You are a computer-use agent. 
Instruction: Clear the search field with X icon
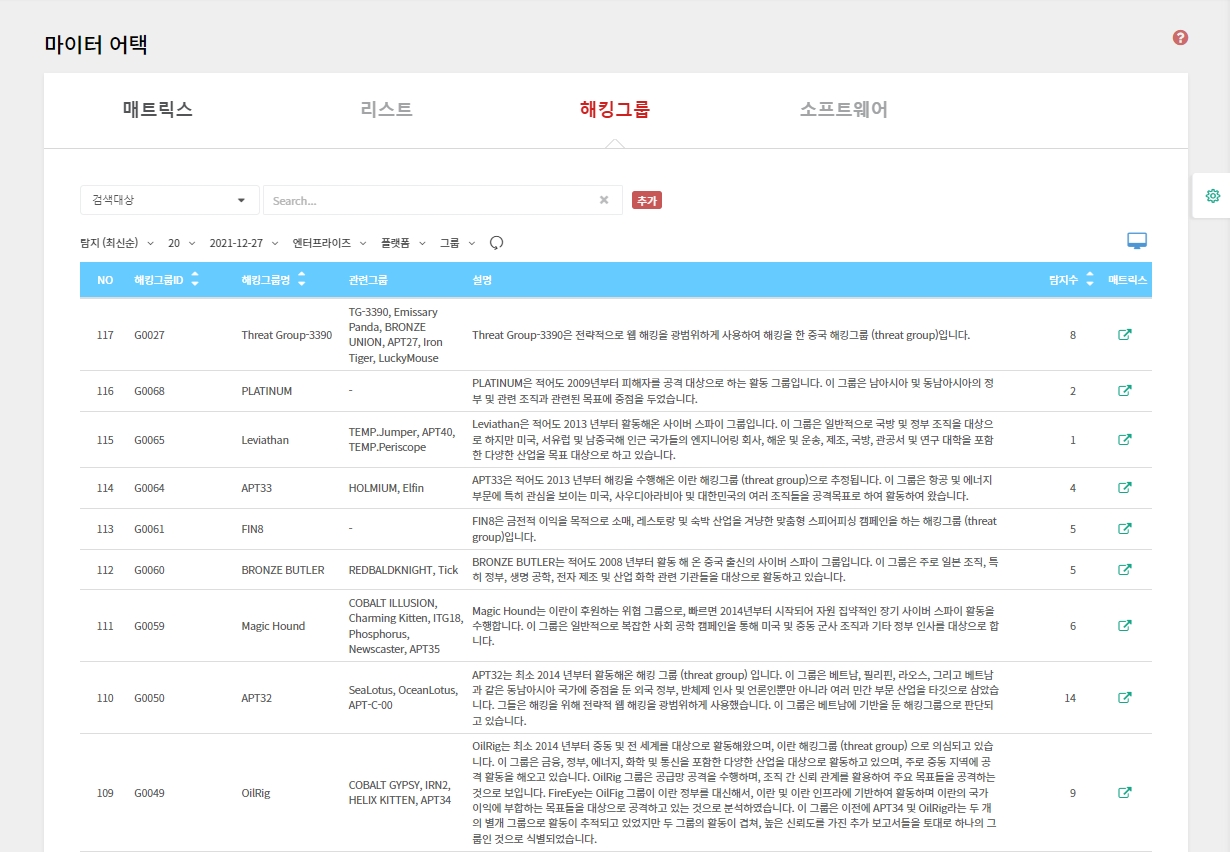[x=604, y=200]
